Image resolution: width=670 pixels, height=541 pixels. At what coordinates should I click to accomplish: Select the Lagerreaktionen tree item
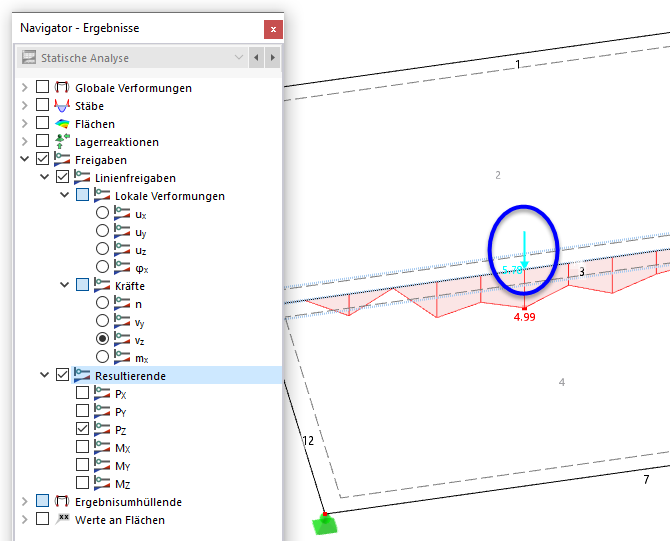117,142
